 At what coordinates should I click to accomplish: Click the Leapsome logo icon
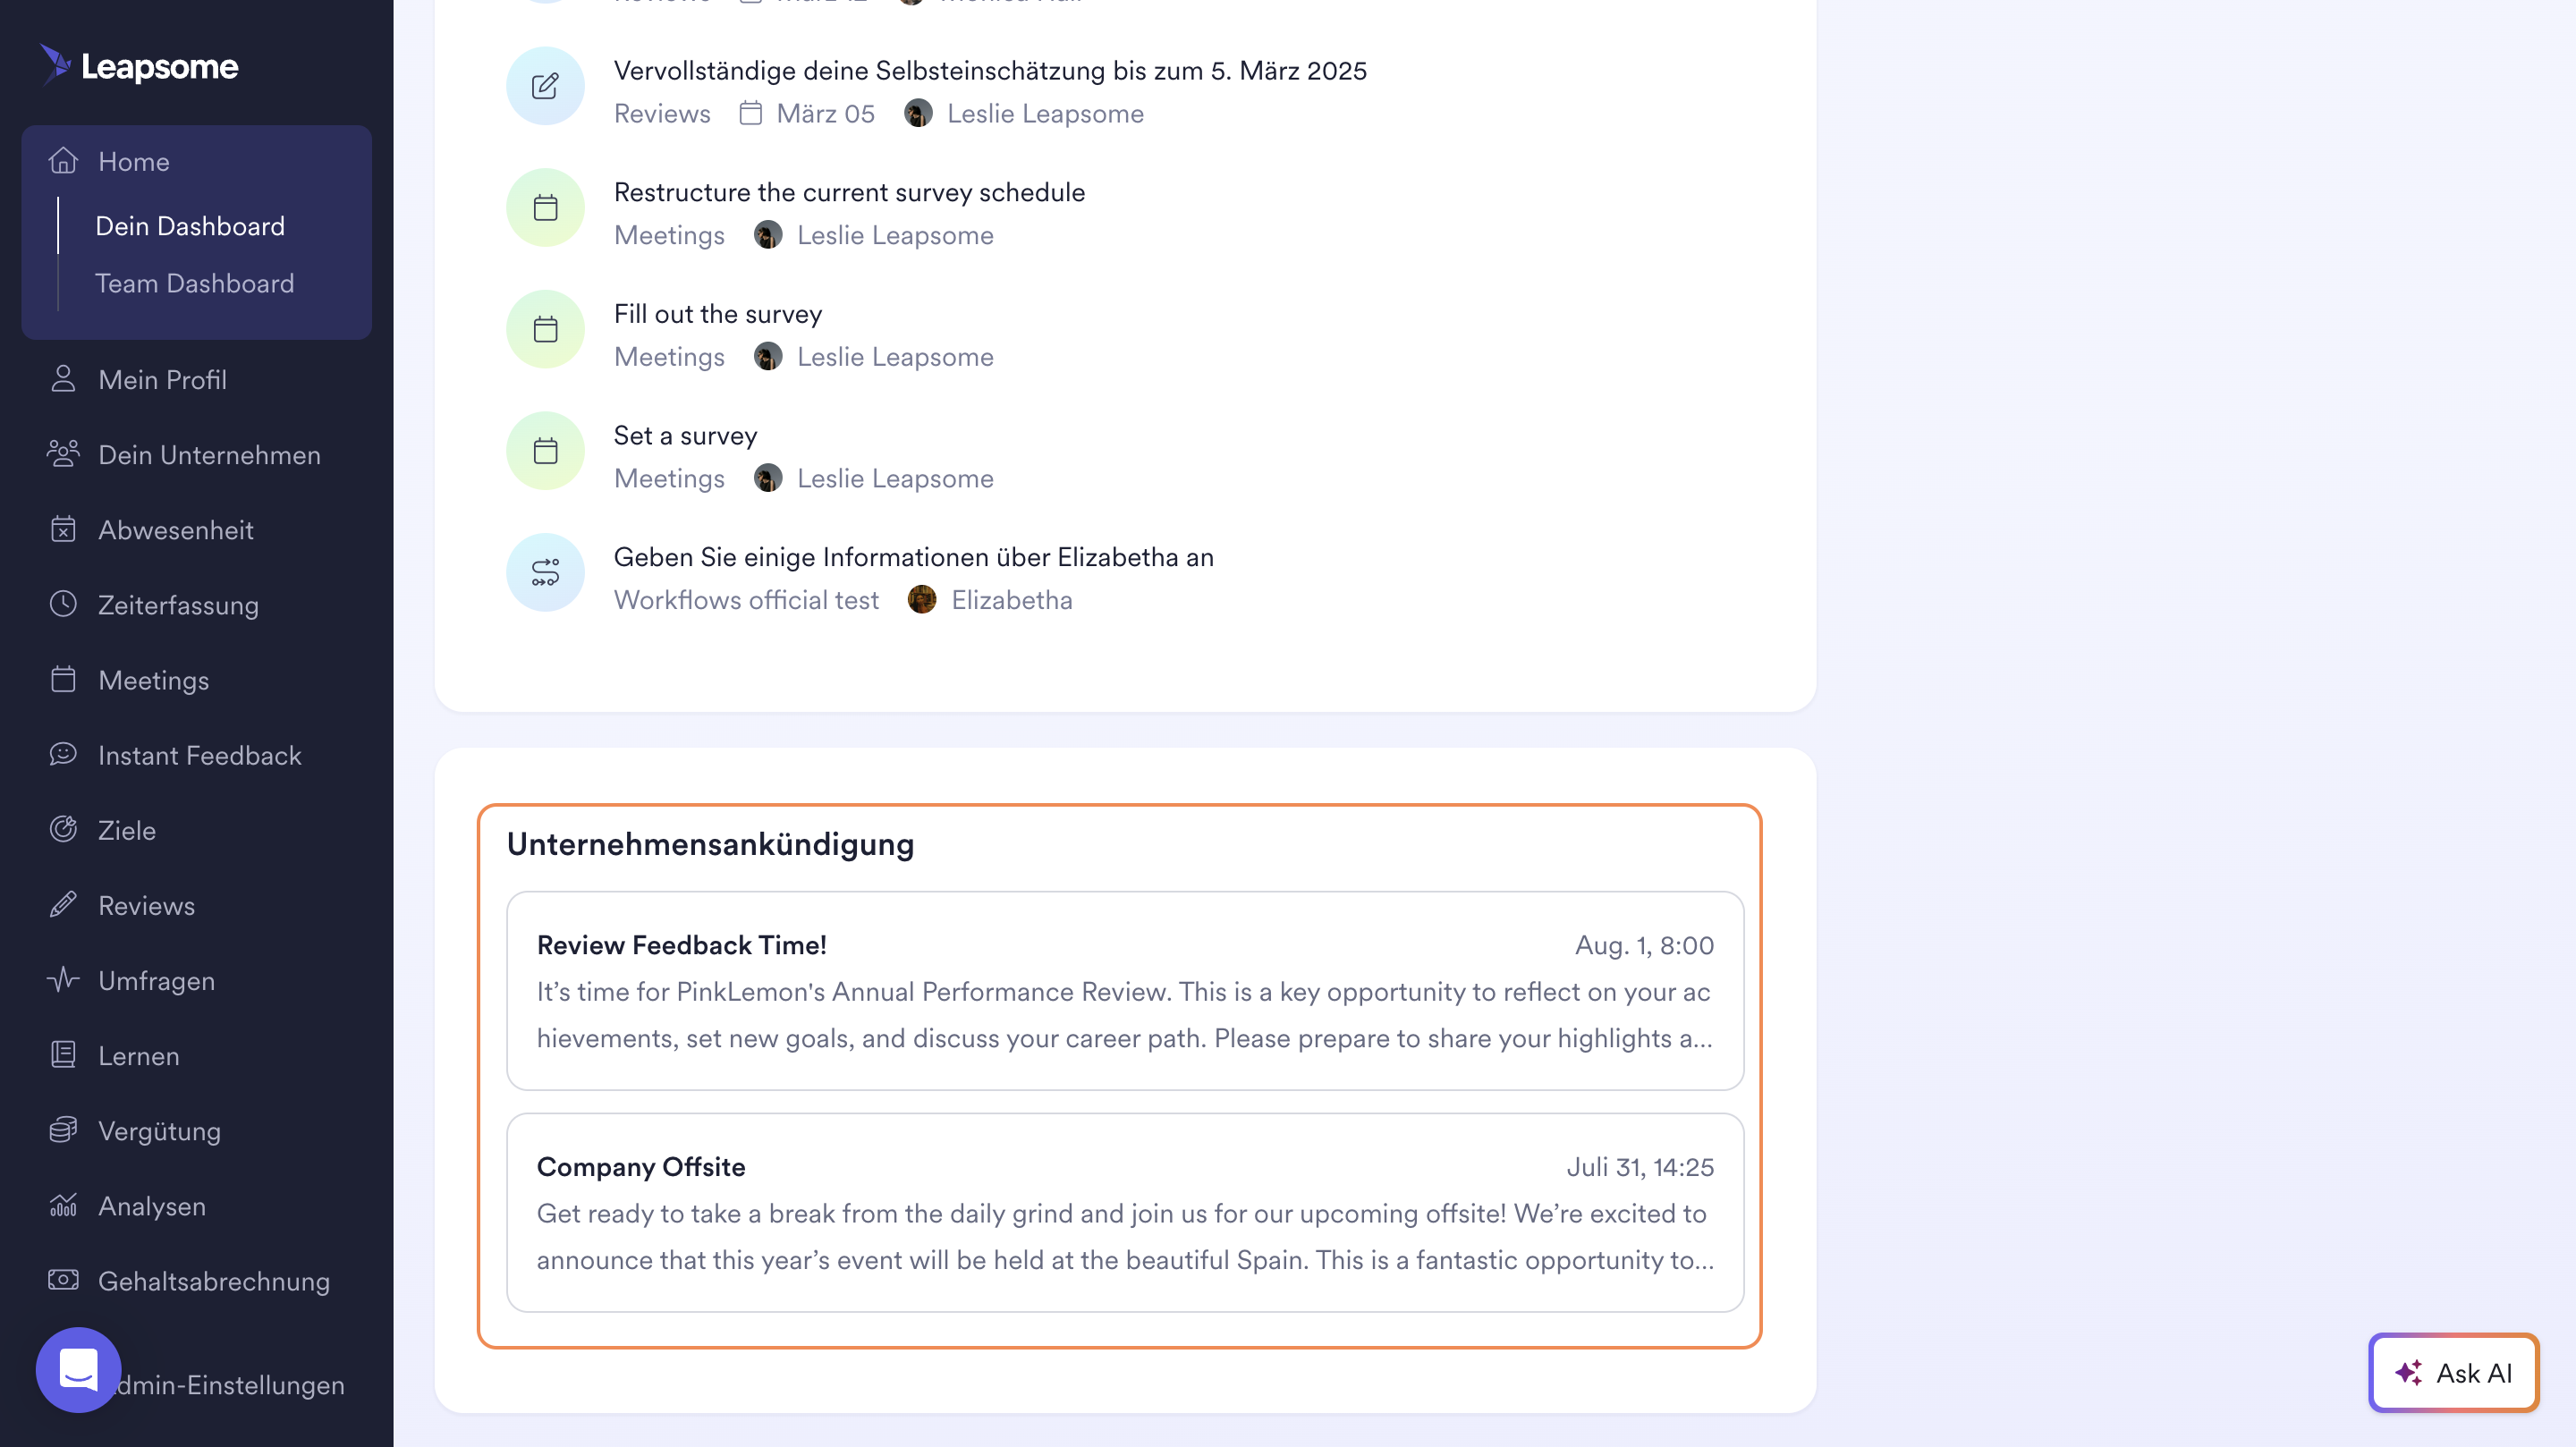pos(55,65)
